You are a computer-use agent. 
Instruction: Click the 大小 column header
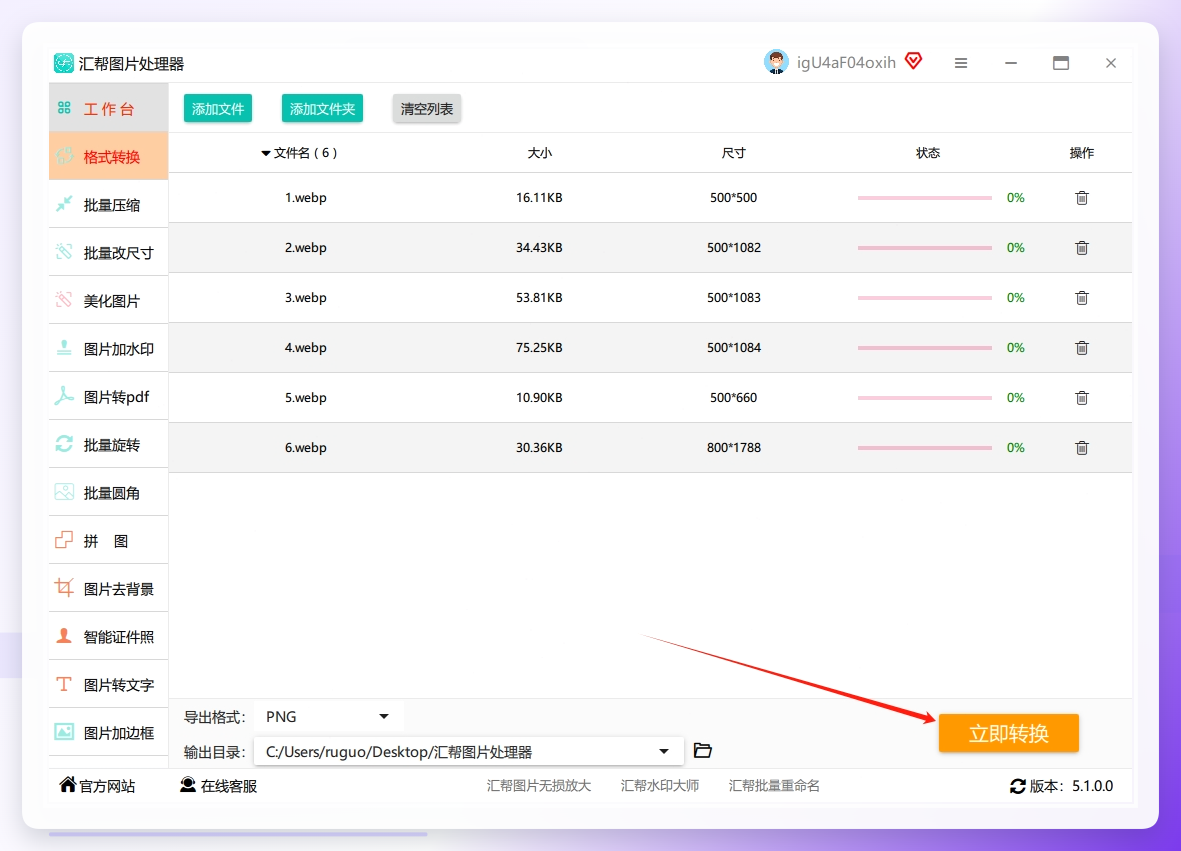[x=539, y=153]
